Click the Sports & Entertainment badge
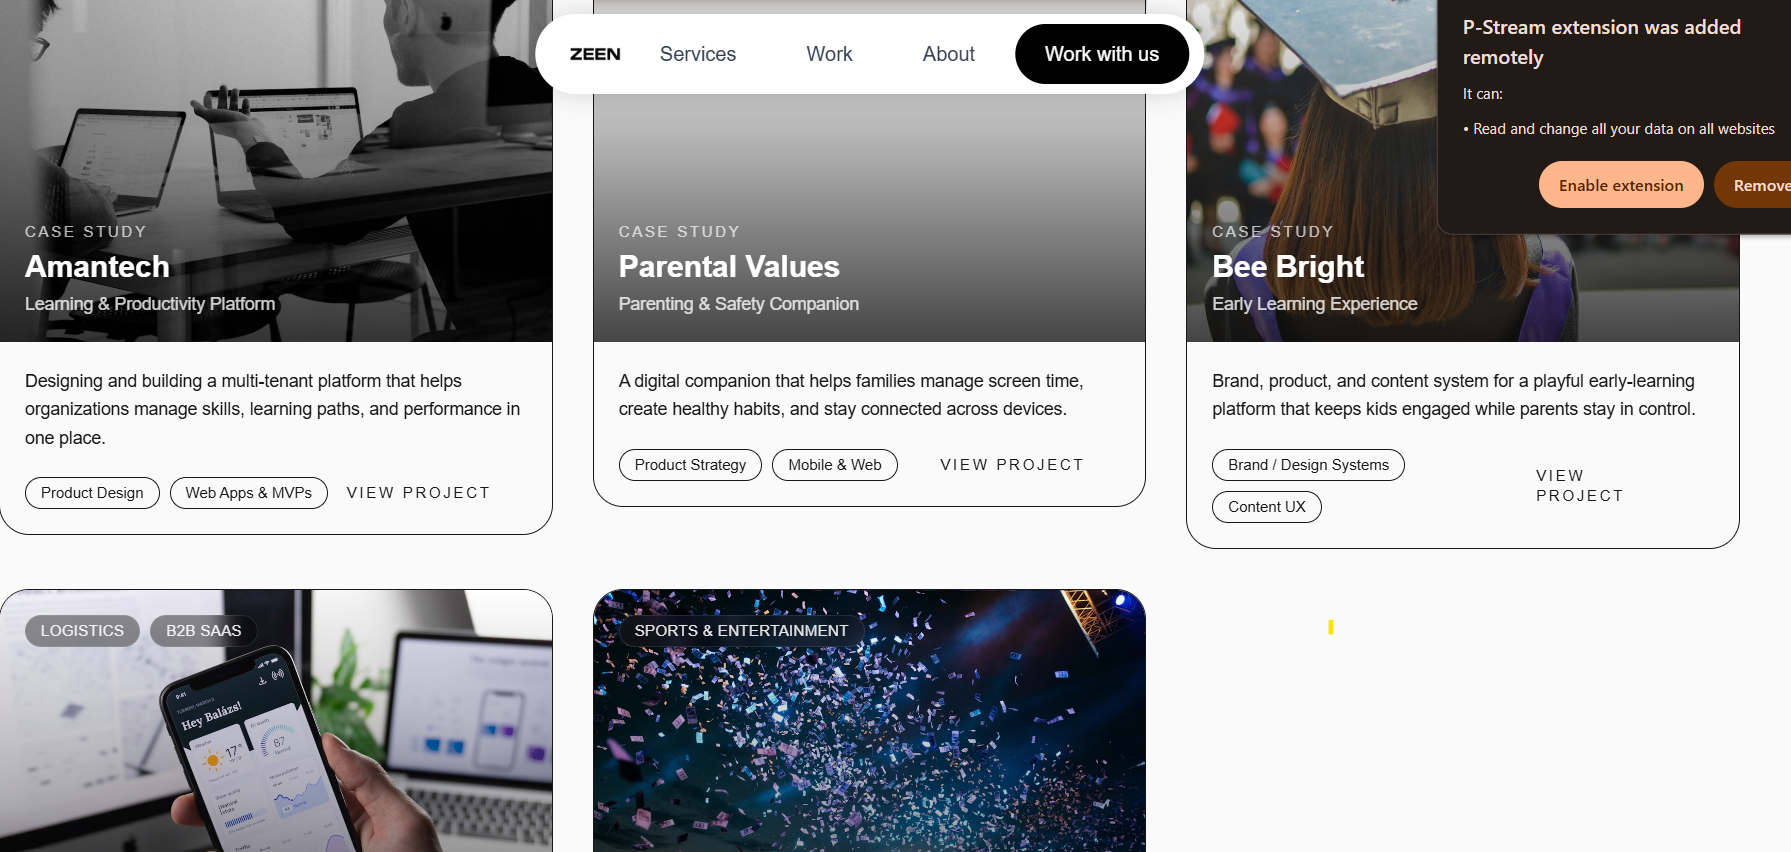The width and height of the screenshot is (1791, 852). (741, 631)
